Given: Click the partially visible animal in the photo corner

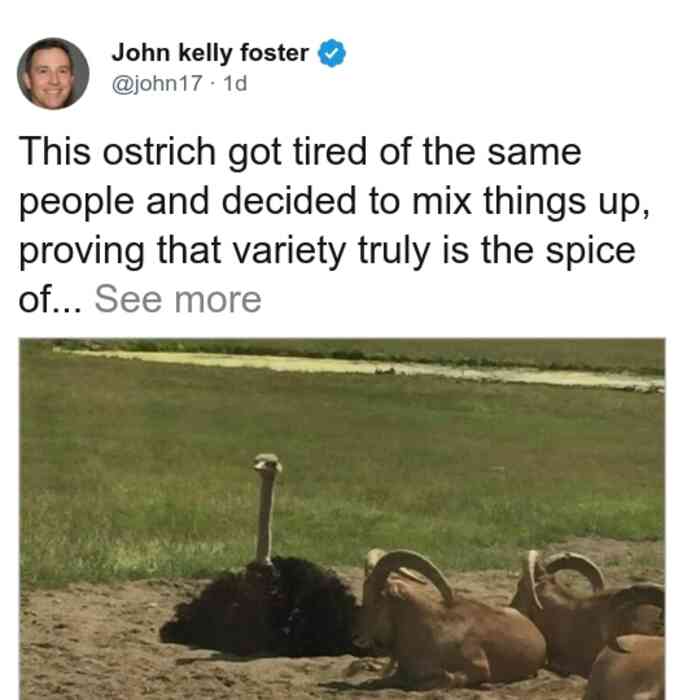Looking at the screenshot, I should point(627,668).
